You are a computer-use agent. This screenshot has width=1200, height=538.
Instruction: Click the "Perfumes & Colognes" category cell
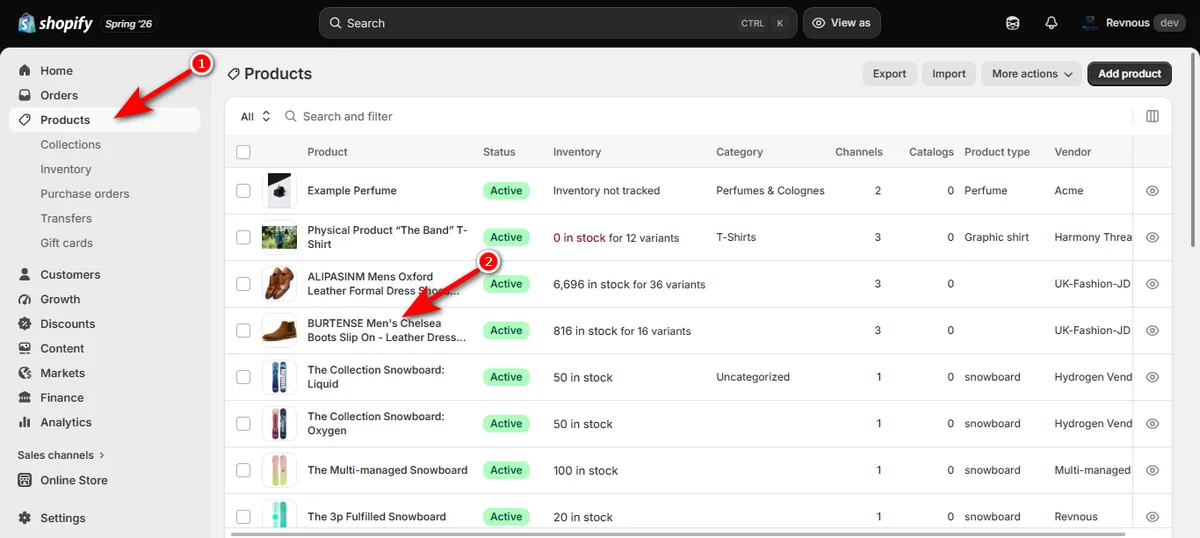770,190
